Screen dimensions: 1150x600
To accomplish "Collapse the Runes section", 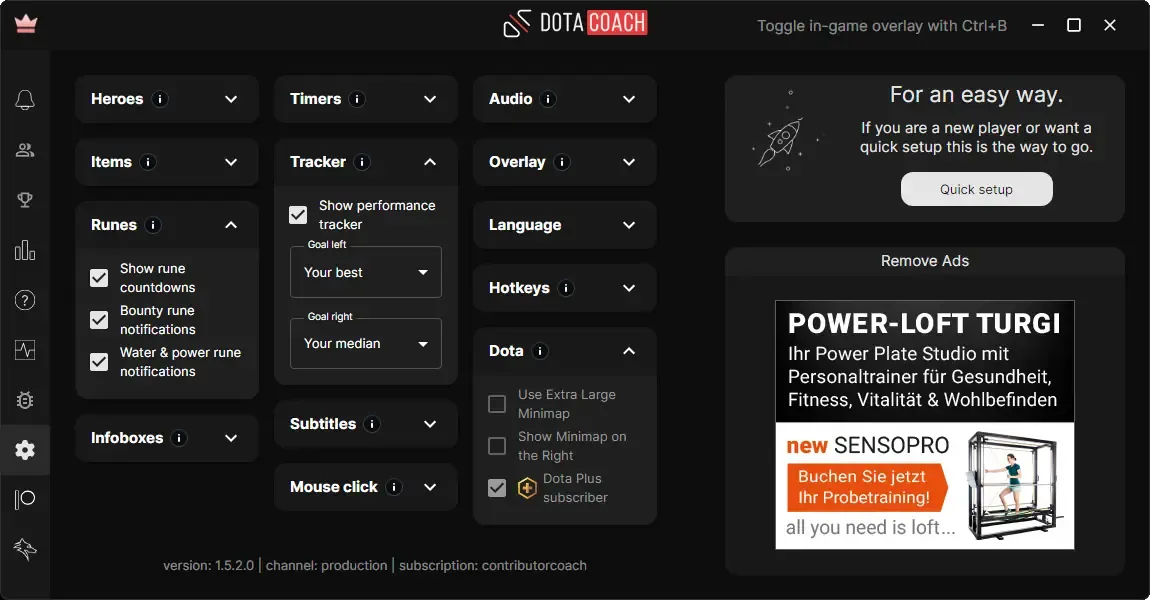I will (x=231, y=225).
